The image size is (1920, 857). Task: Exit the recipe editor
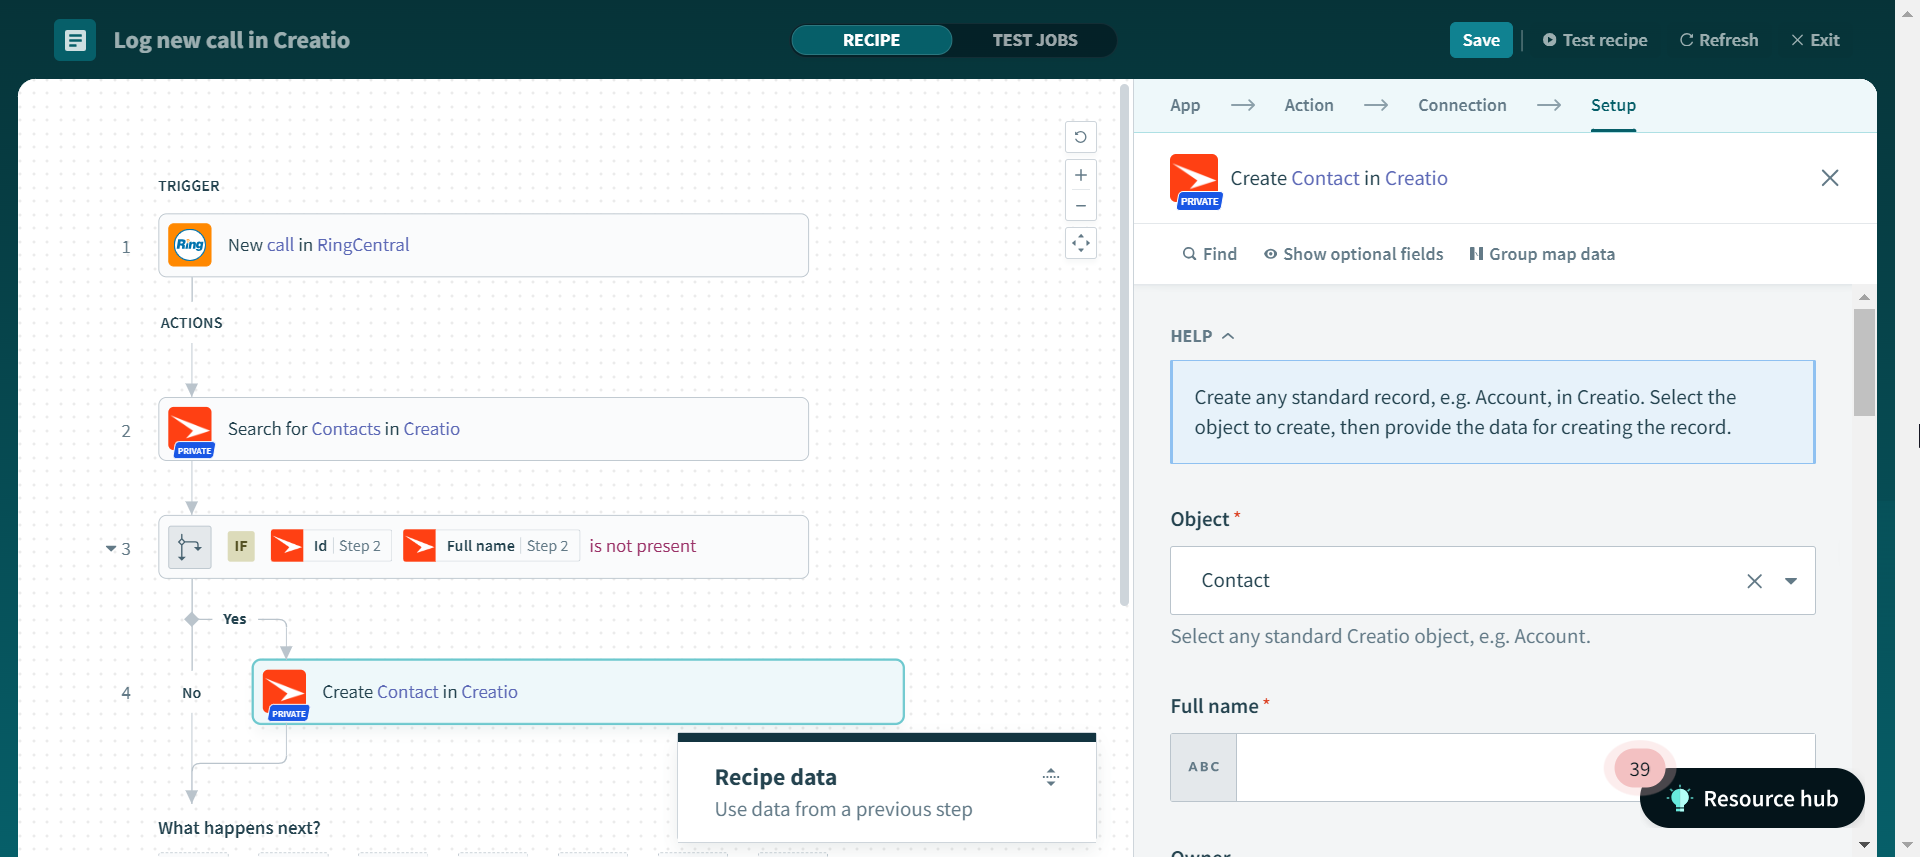point(1815,40)
